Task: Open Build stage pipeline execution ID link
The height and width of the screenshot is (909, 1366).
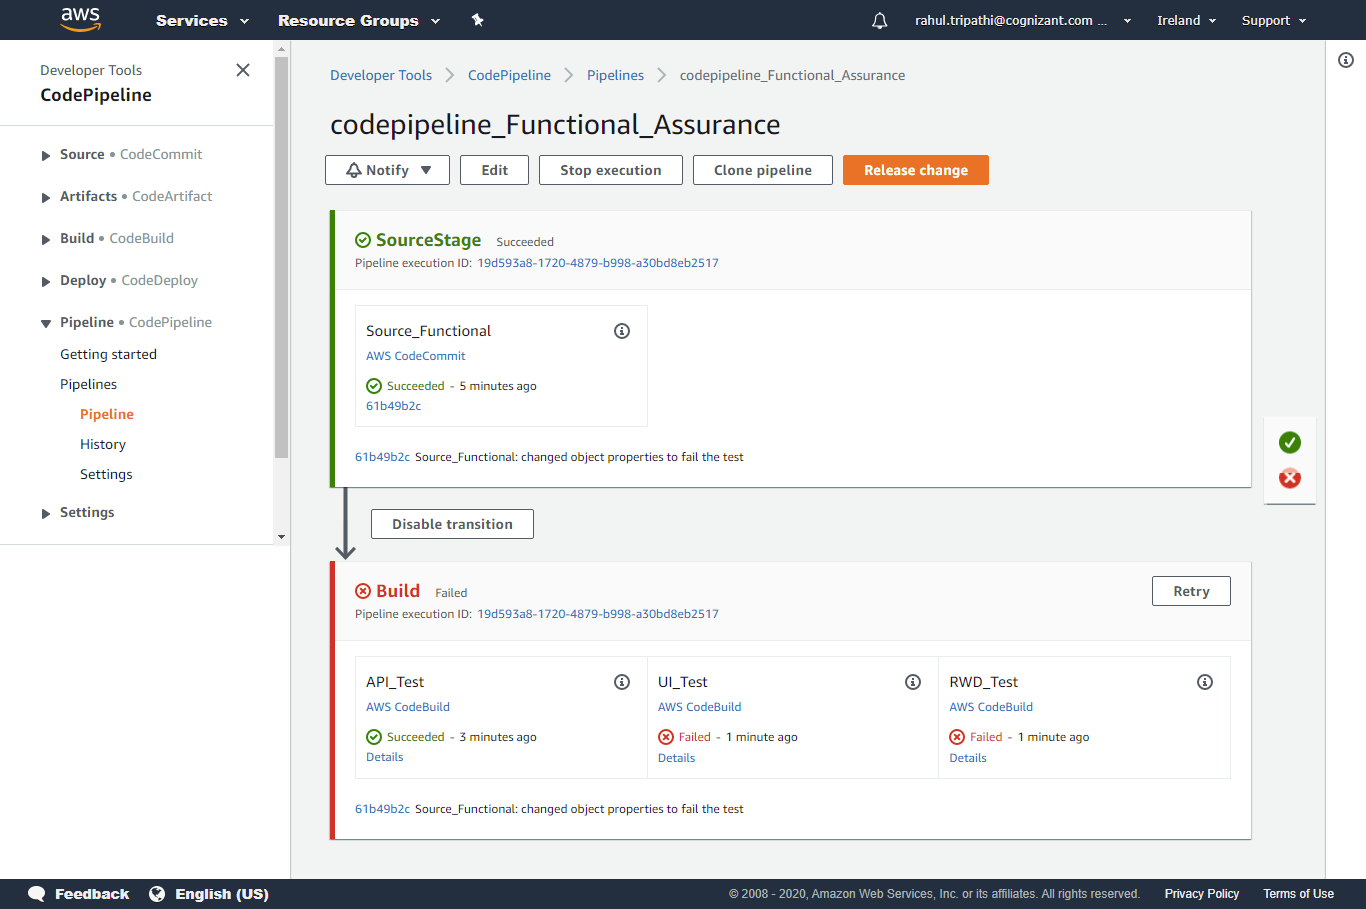Action: click(x=598, y=614)
